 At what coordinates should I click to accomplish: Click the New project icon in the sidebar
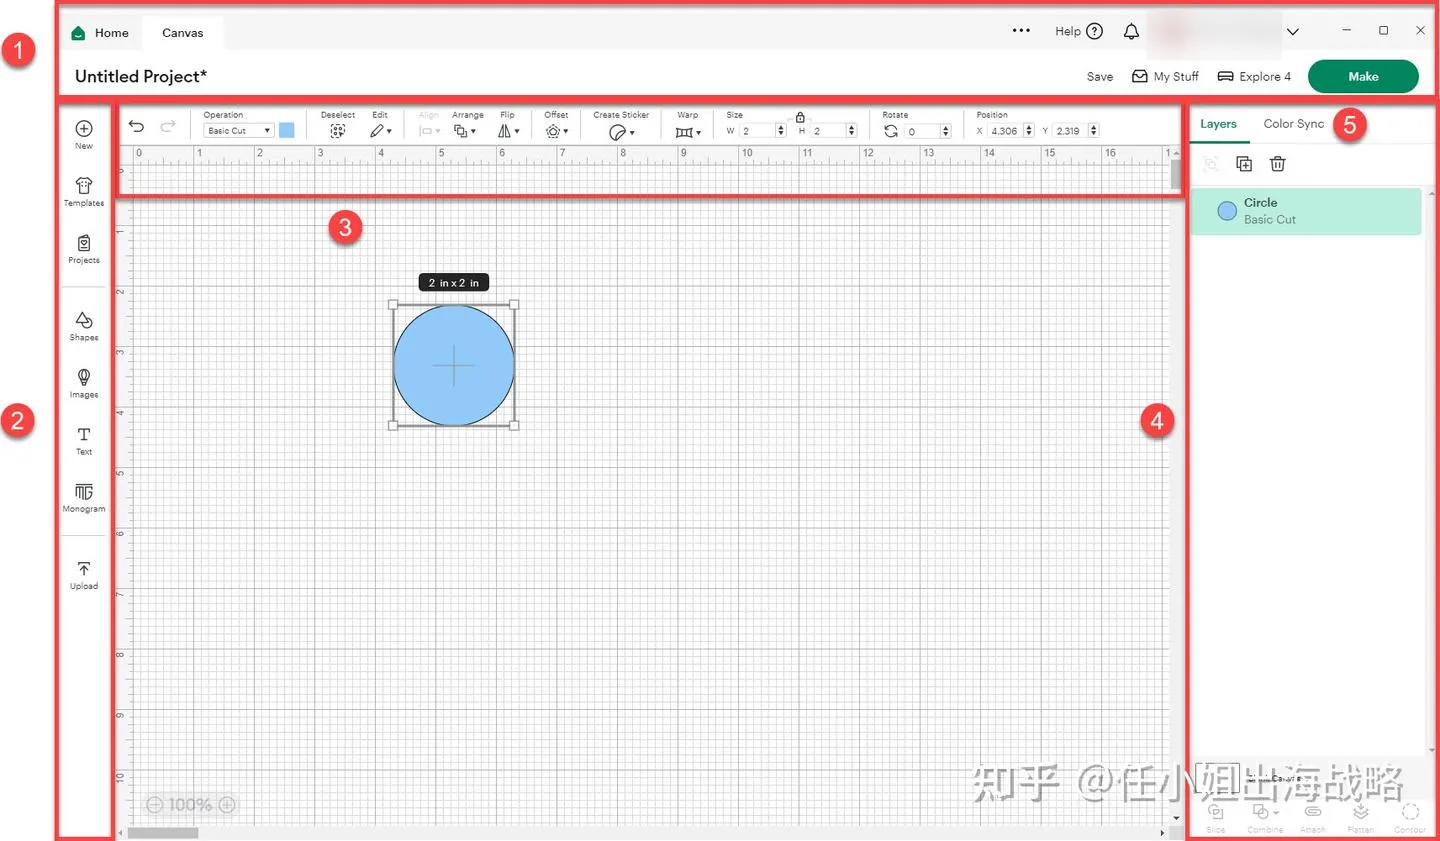pos(84,128)
